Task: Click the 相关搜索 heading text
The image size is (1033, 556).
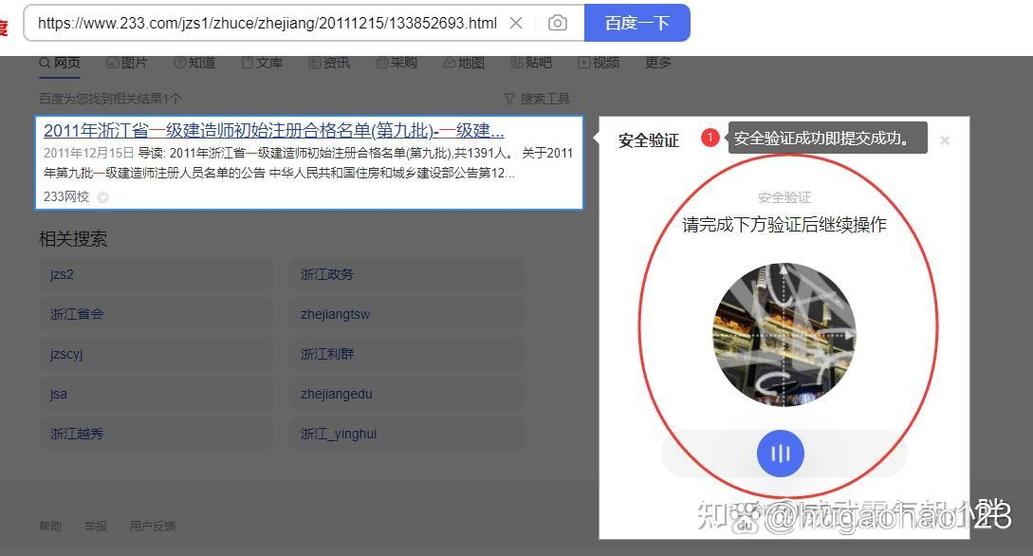Action: tap(72, 238)
